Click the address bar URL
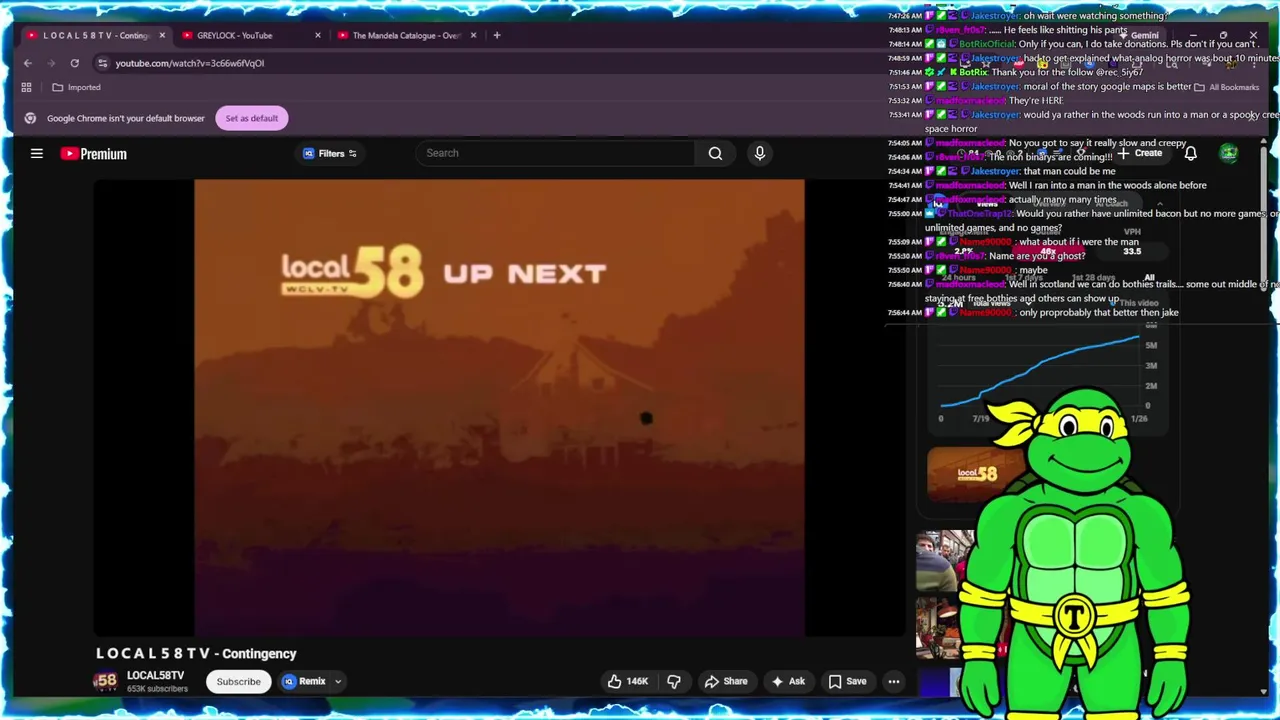Viewport: 1280px width, 720px height. 189,63
